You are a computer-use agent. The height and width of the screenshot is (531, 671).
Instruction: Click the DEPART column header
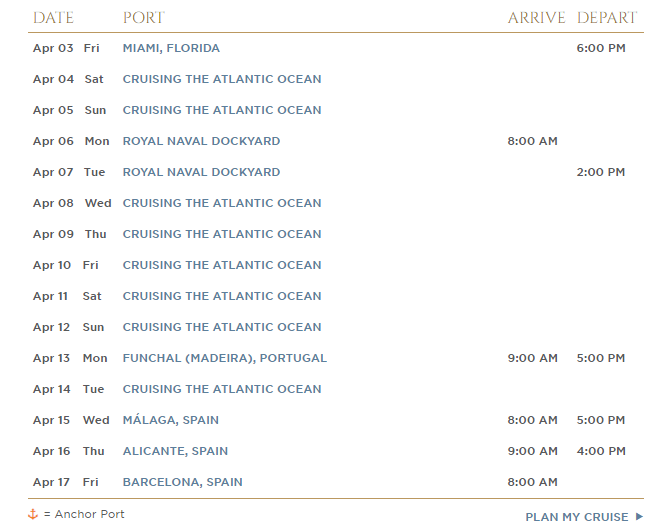(x=607, y=18)
